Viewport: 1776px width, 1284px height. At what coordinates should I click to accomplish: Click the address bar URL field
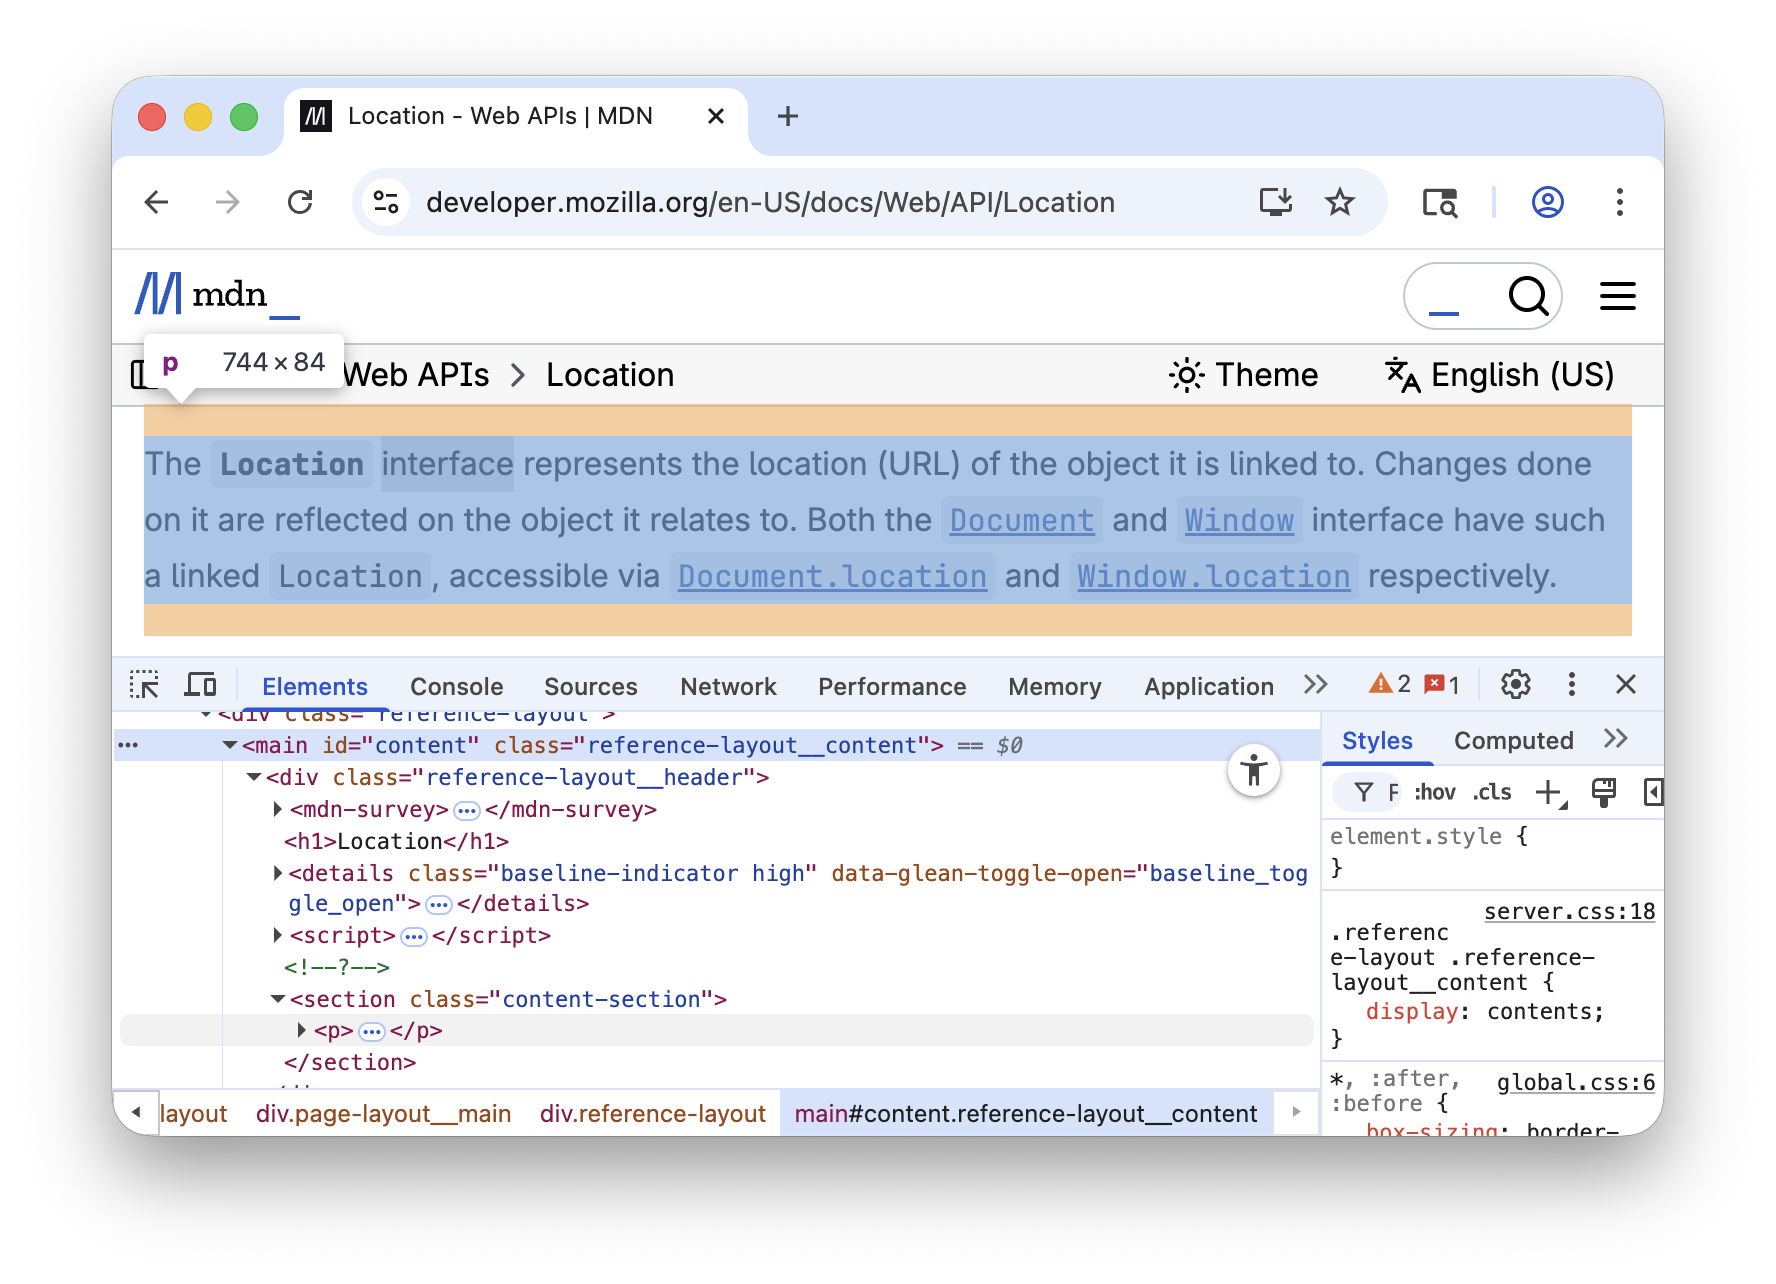(770, 203)
